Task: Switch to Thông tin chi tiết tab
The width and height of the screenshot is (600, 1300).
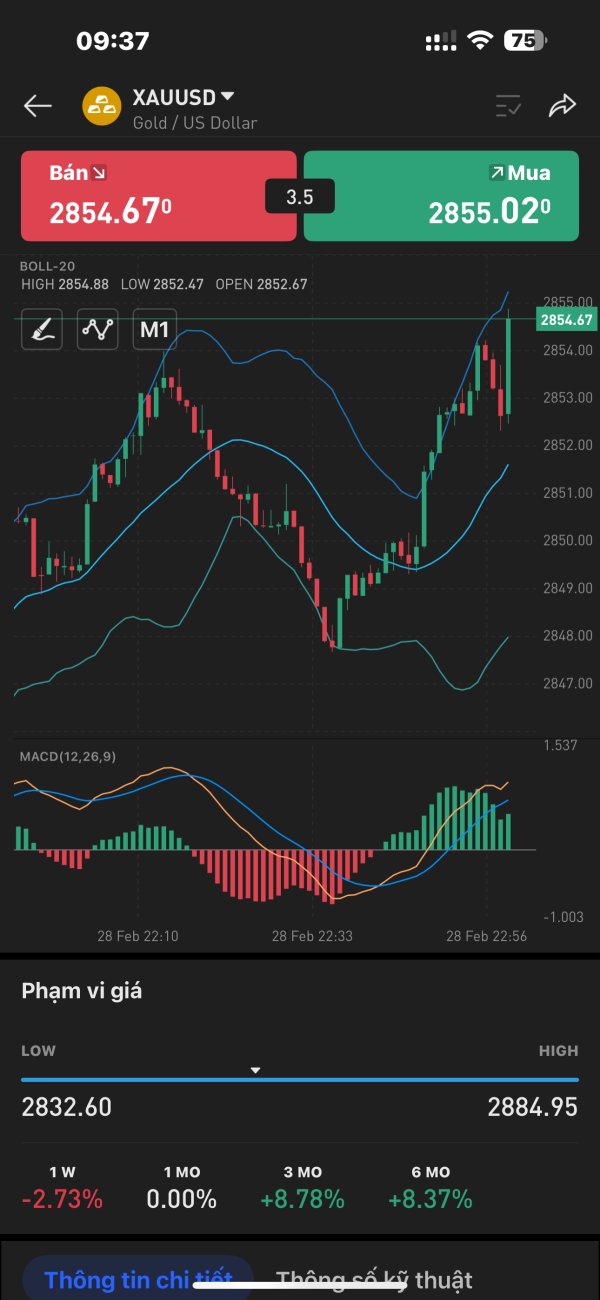Action: click(x=139, y=1280)
